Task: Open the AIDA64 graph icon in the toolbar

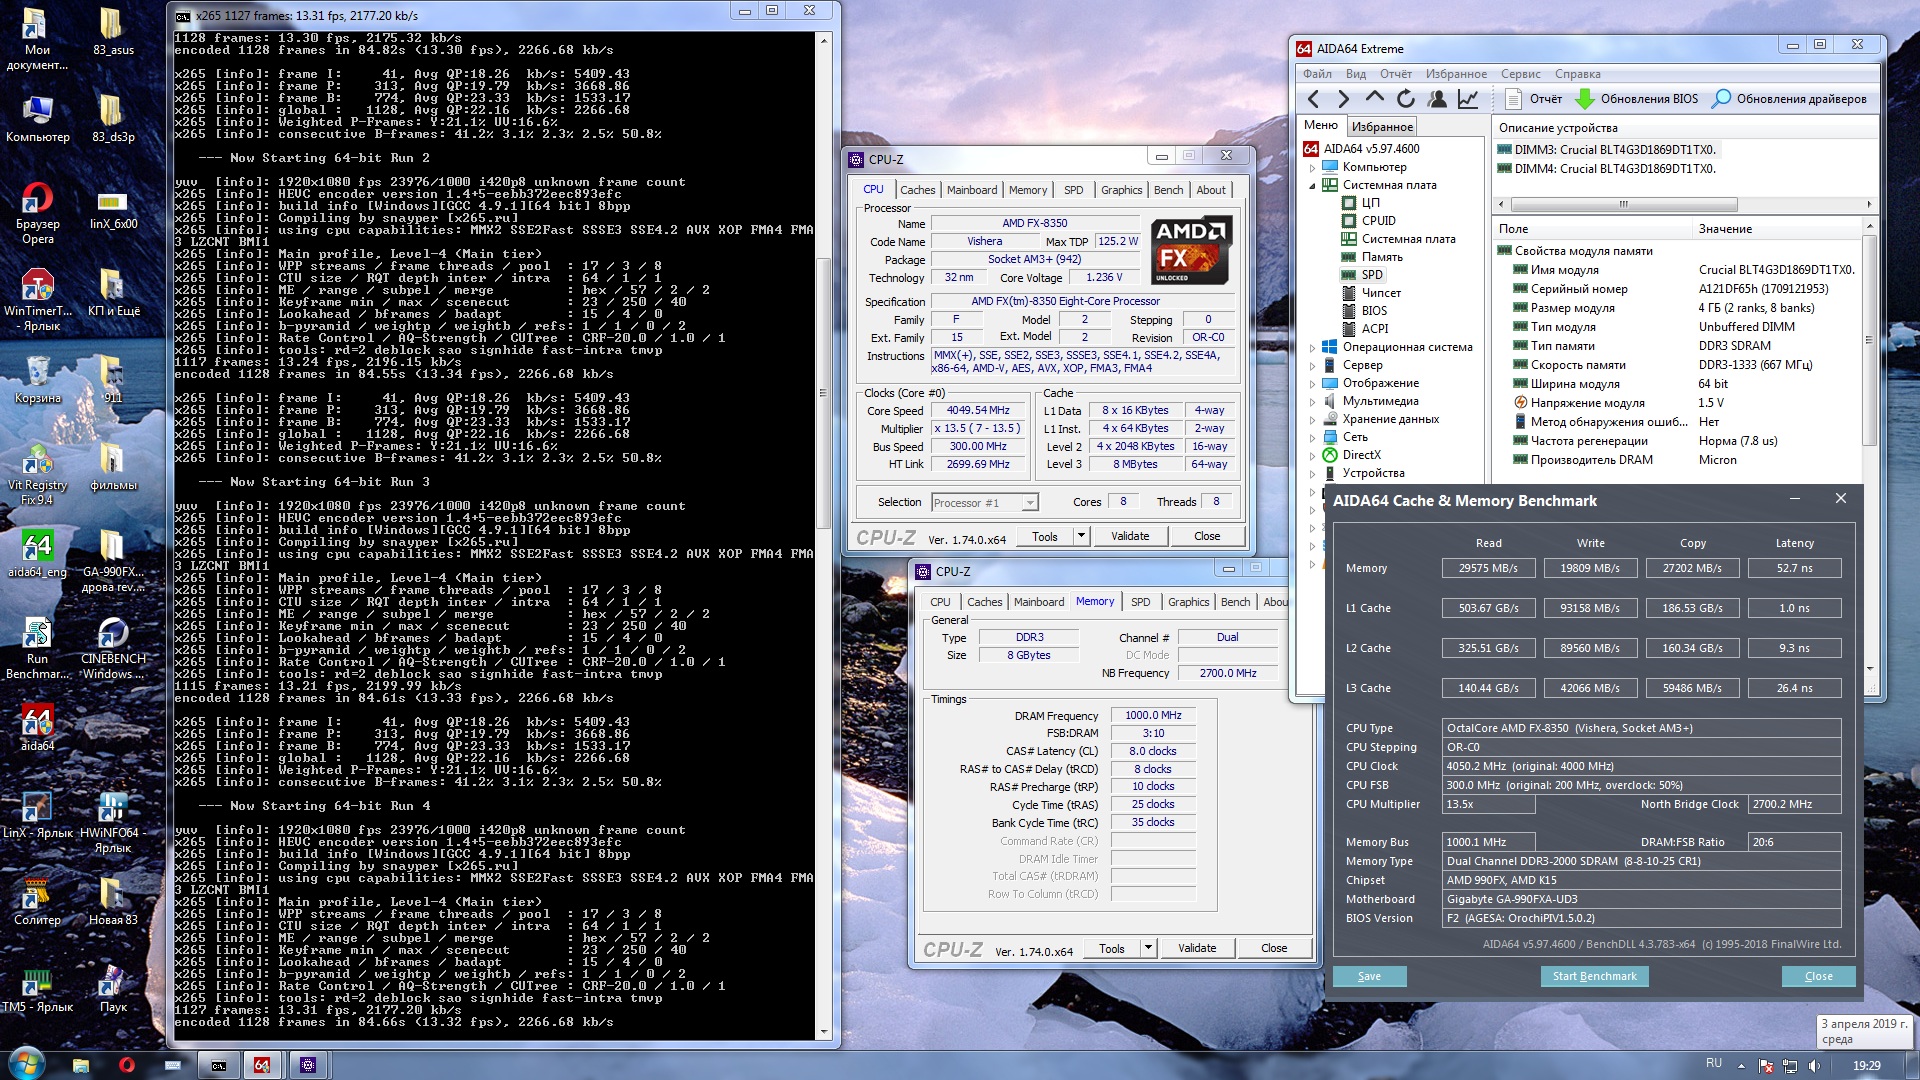Action: [x=1467, y=99]
